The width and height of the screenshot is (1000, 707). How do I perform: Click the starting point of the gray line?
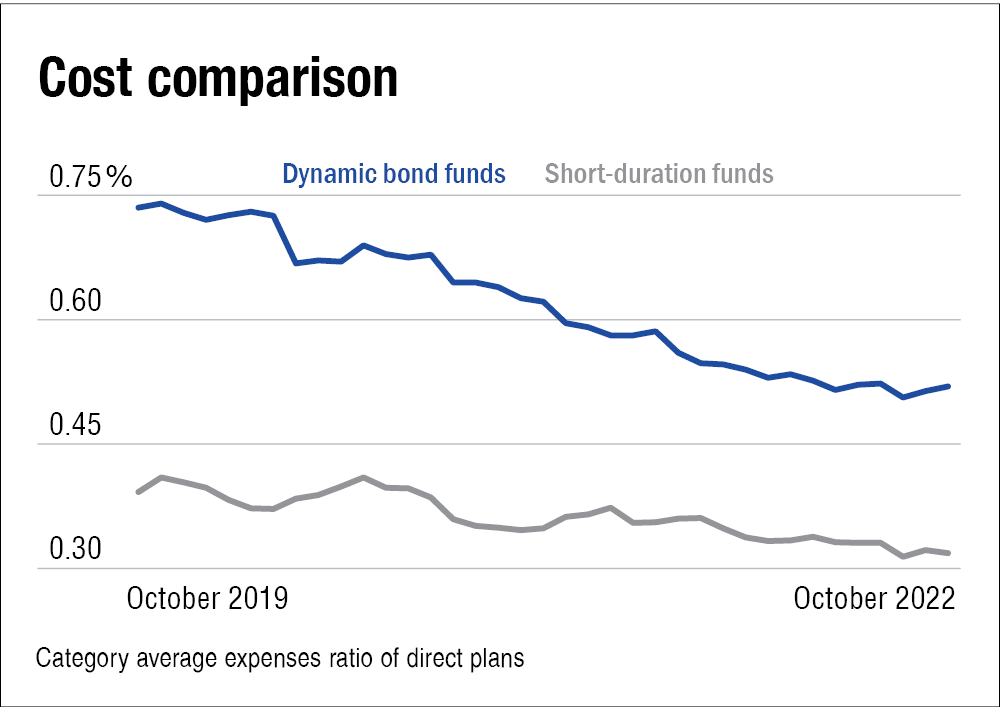(x=138, y=492)
